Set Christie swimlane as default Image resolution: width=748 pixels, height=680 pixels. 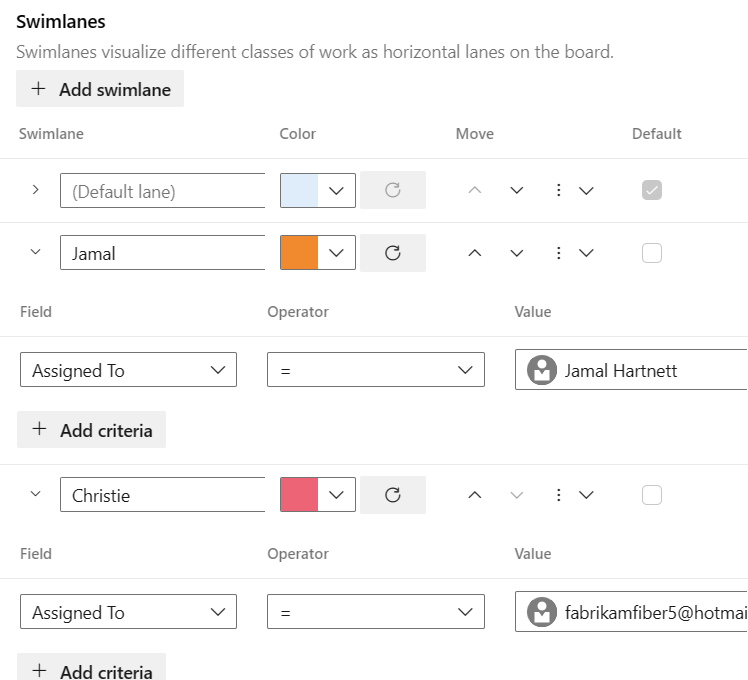tap(652, 495)
